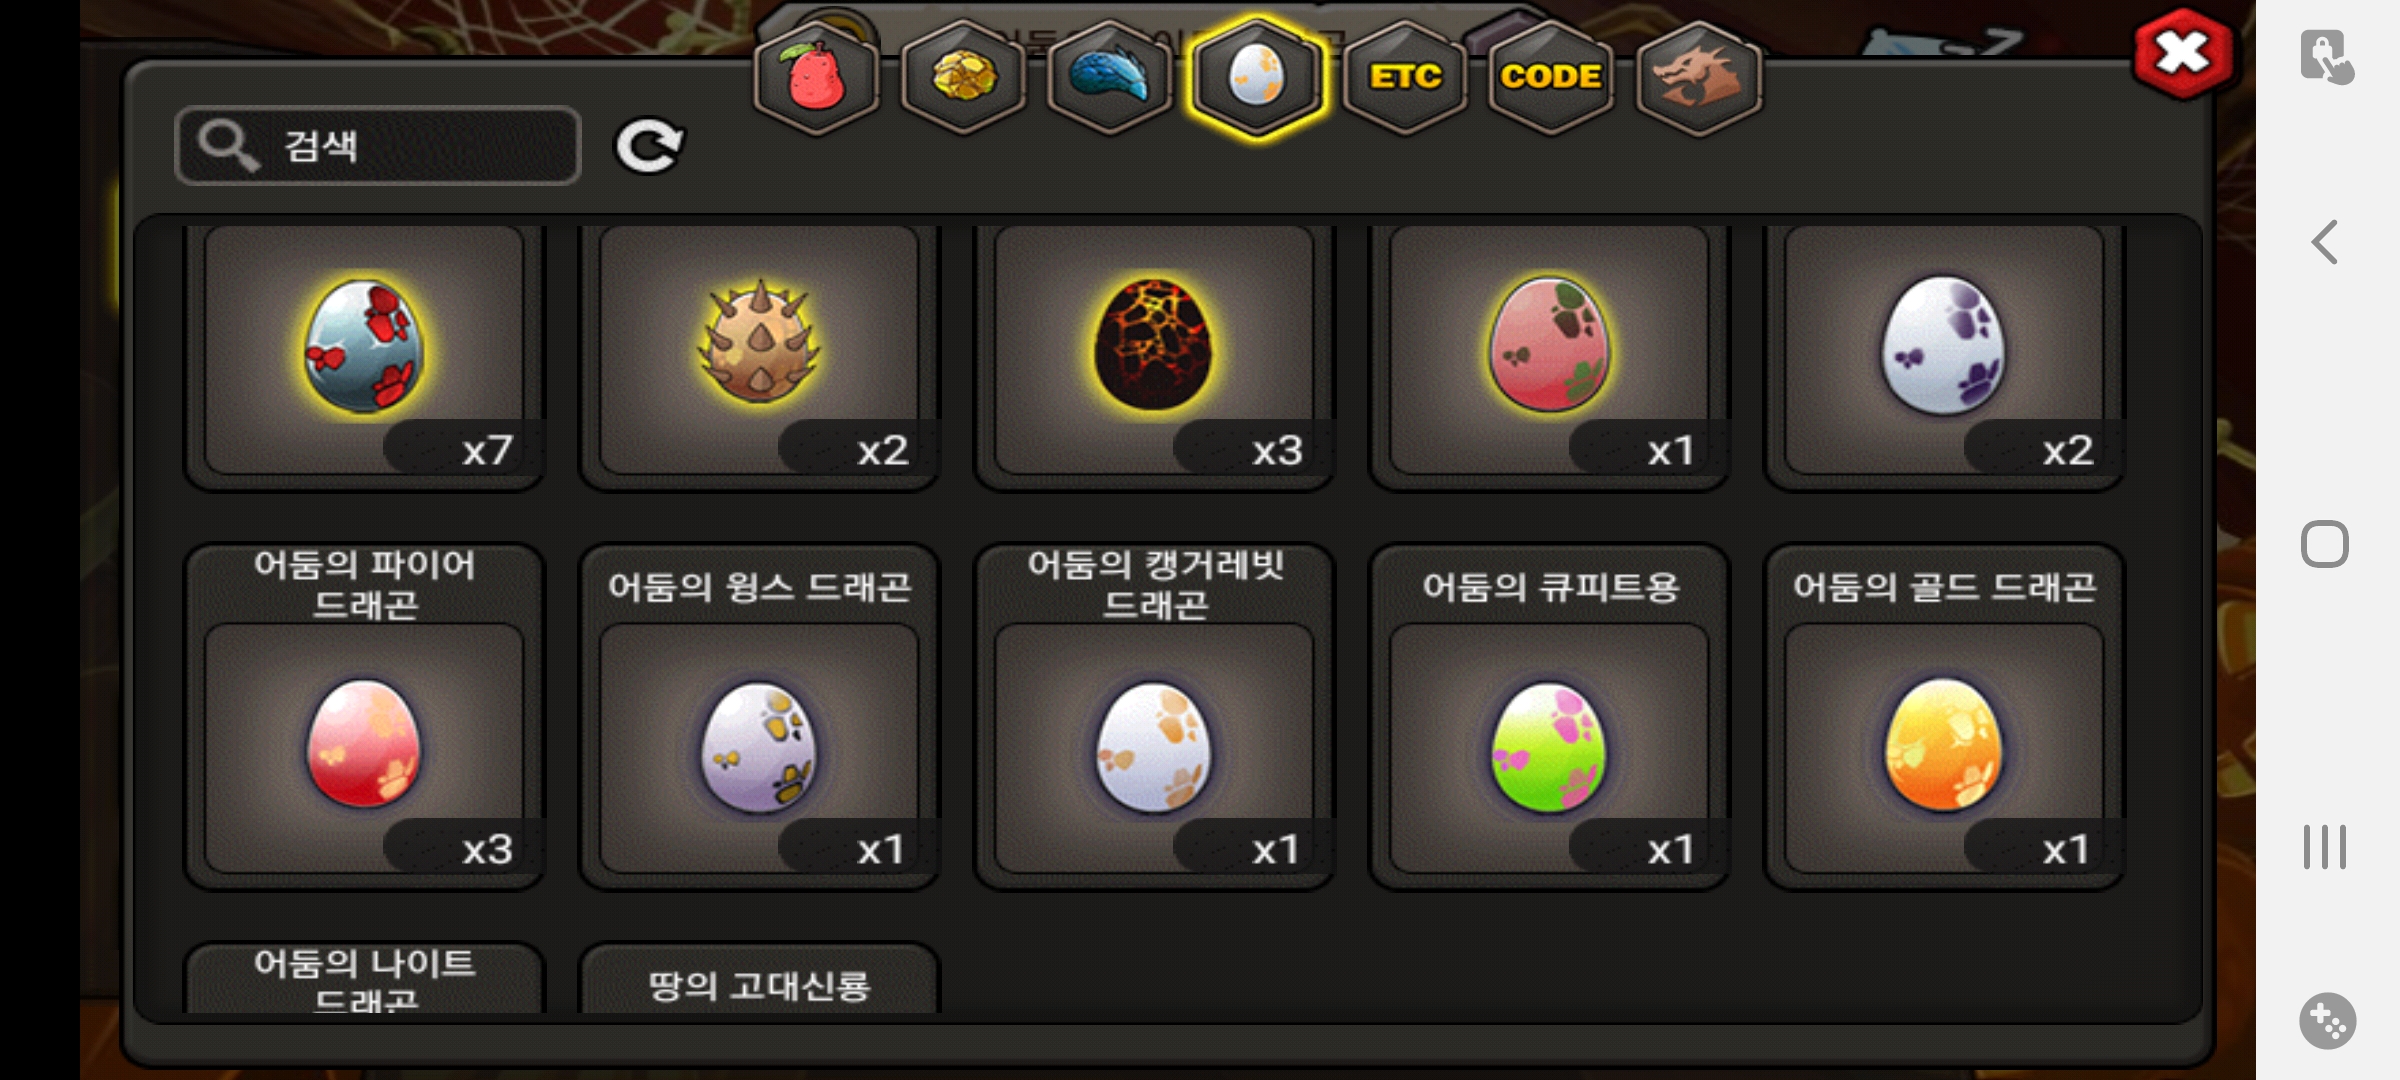
Task: Pick the white egg with purple spots
Action: click(x=1945, y=350)
